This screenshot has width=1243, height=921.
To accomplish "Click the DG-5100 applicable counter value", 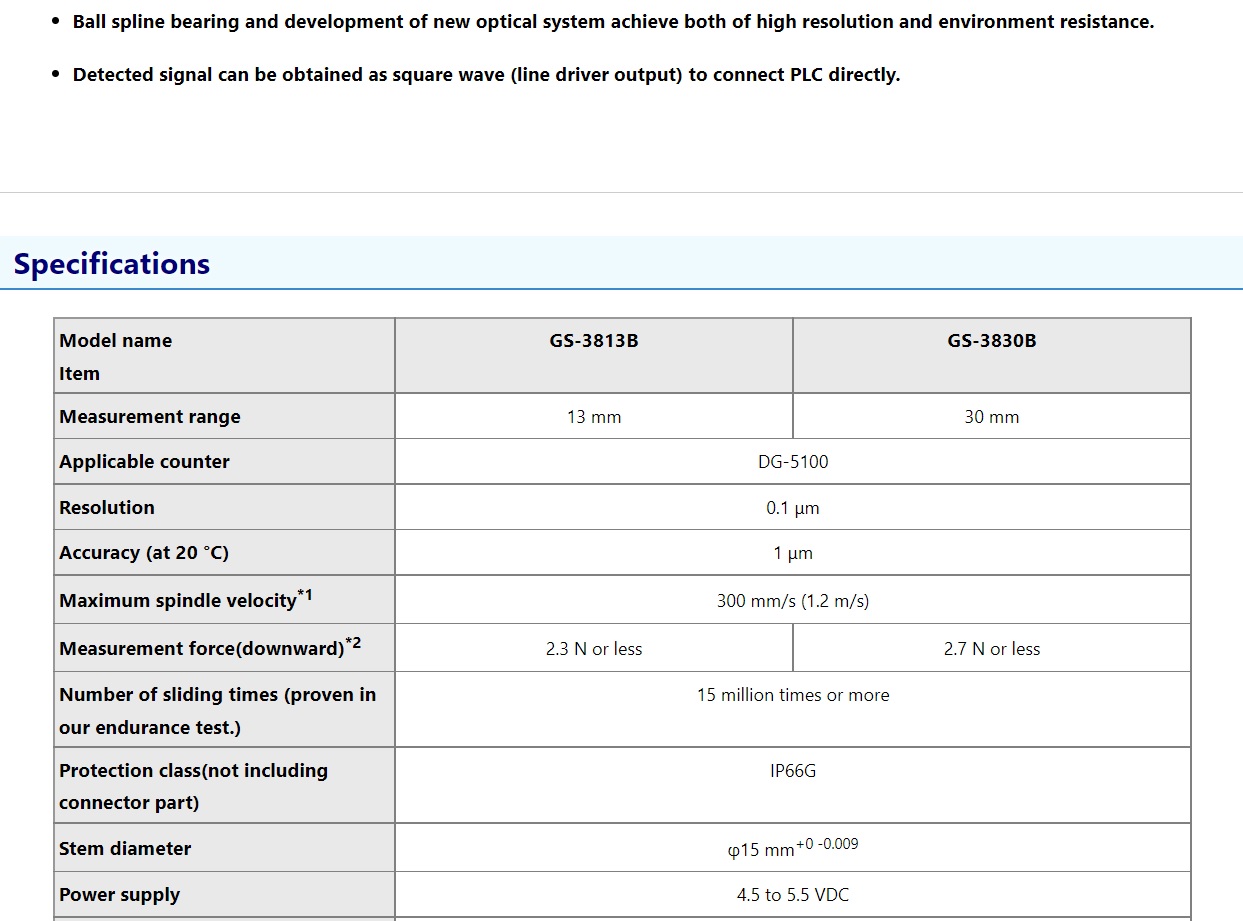I will point(792,462).
